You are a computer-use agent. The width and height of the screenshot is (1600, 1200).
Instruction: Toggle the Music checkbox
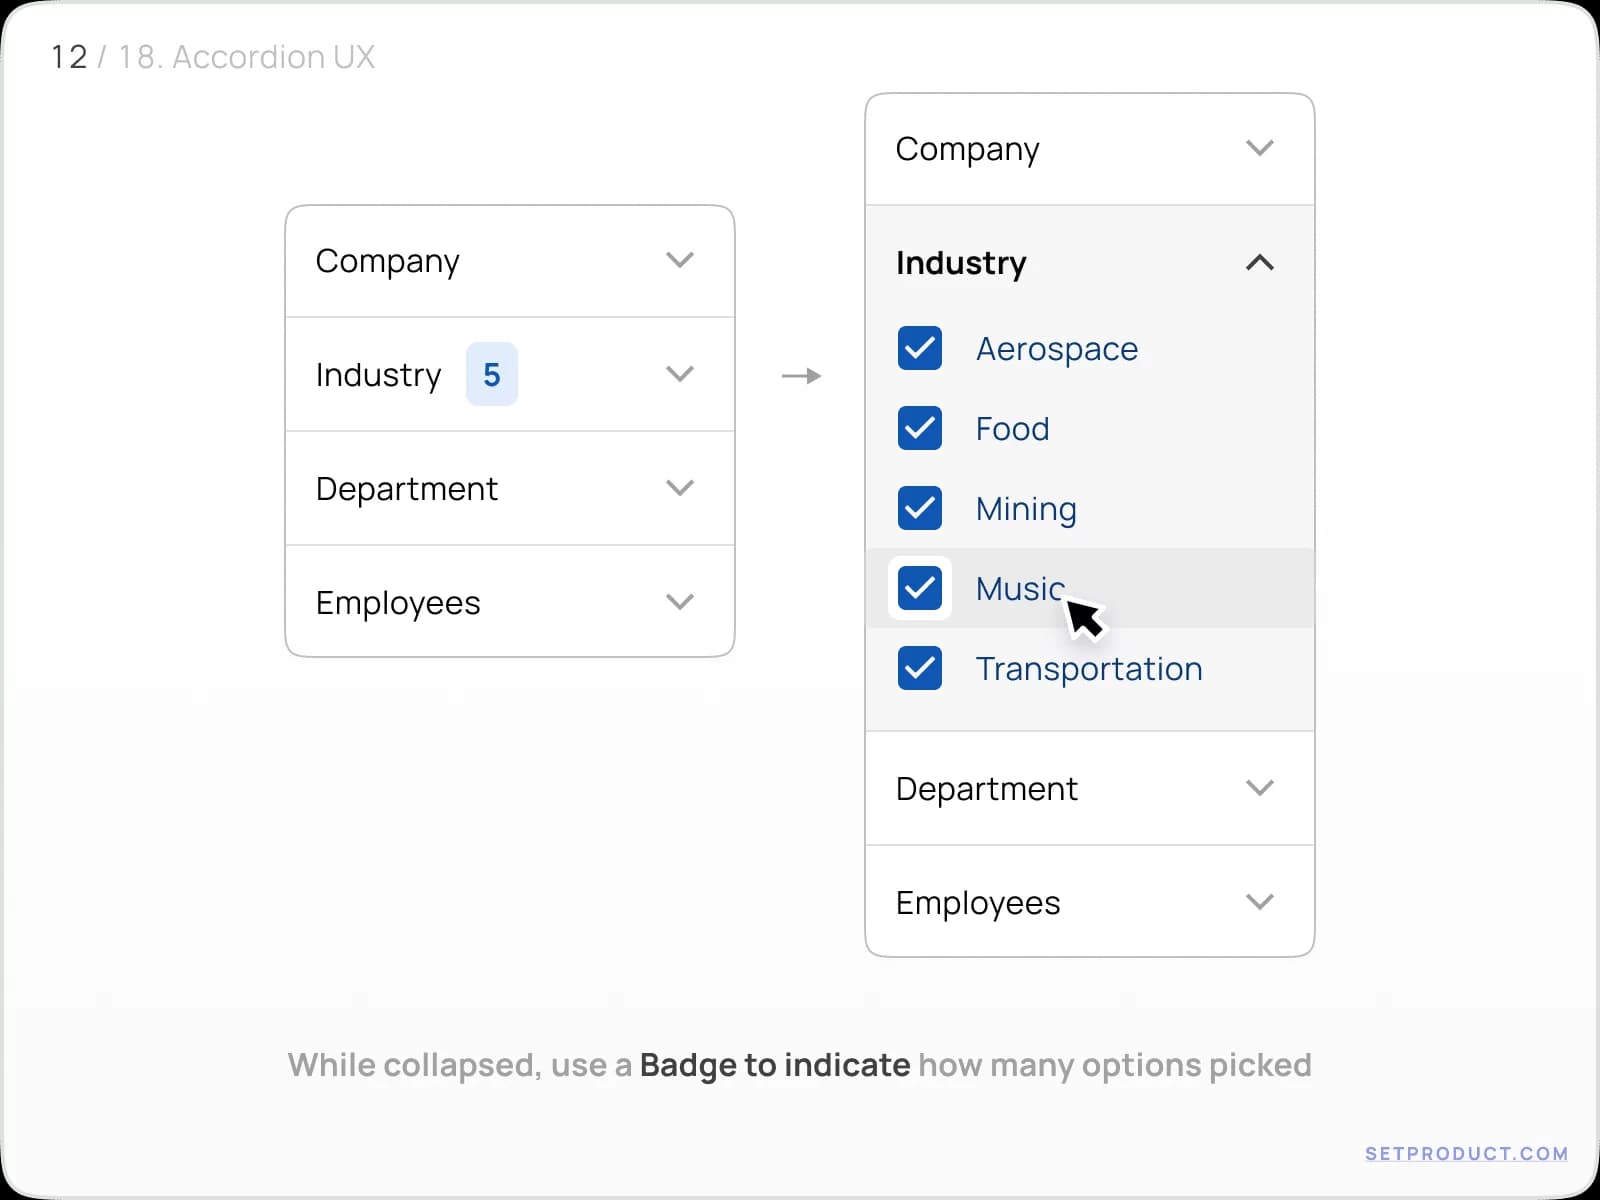coord(919,588)
